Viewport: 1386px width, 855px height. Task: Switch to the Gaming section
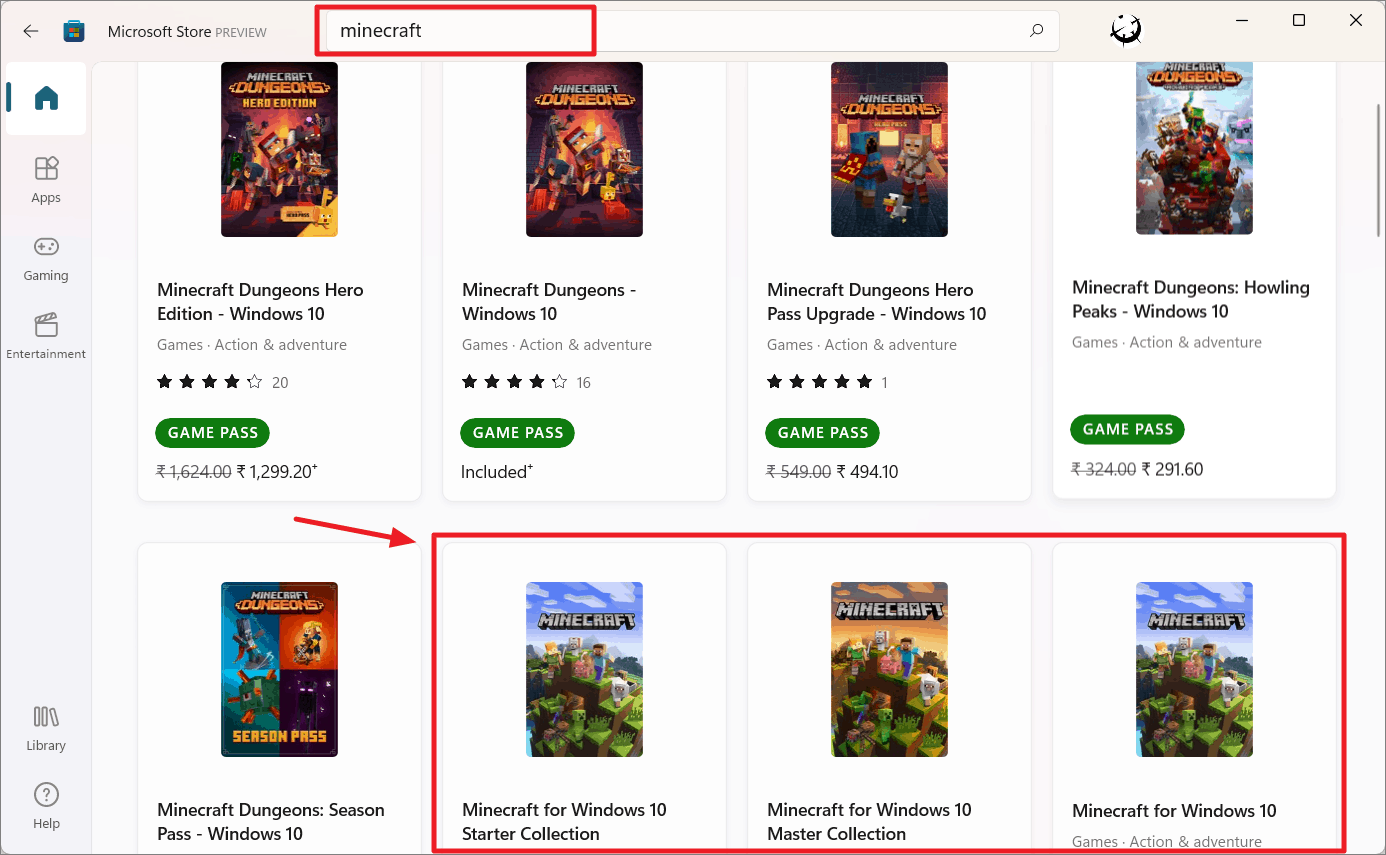(x=46, y=258)
